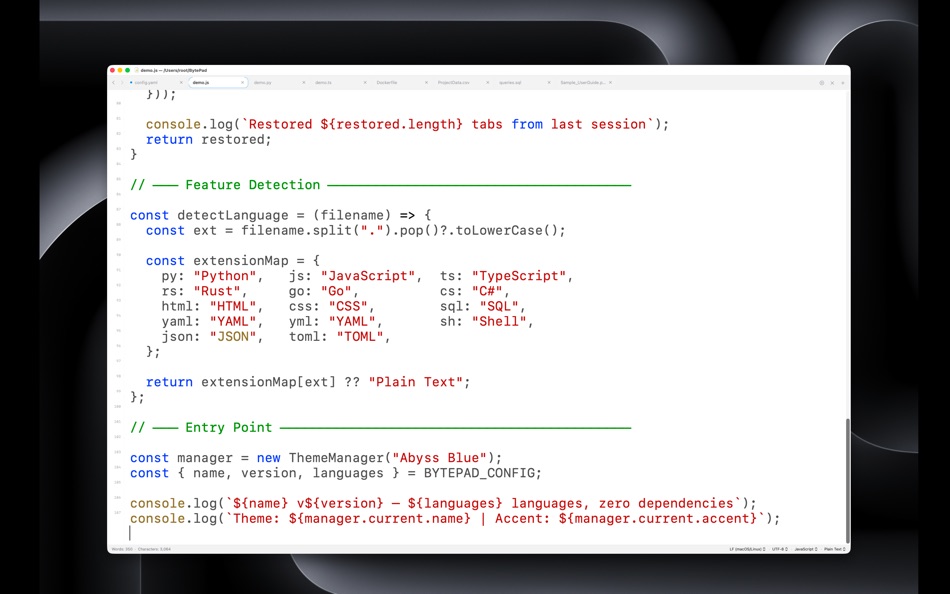The height and width of the screenshot is (594, 950).
Task: Close the demo.py tab with its X
Action: 303,82
